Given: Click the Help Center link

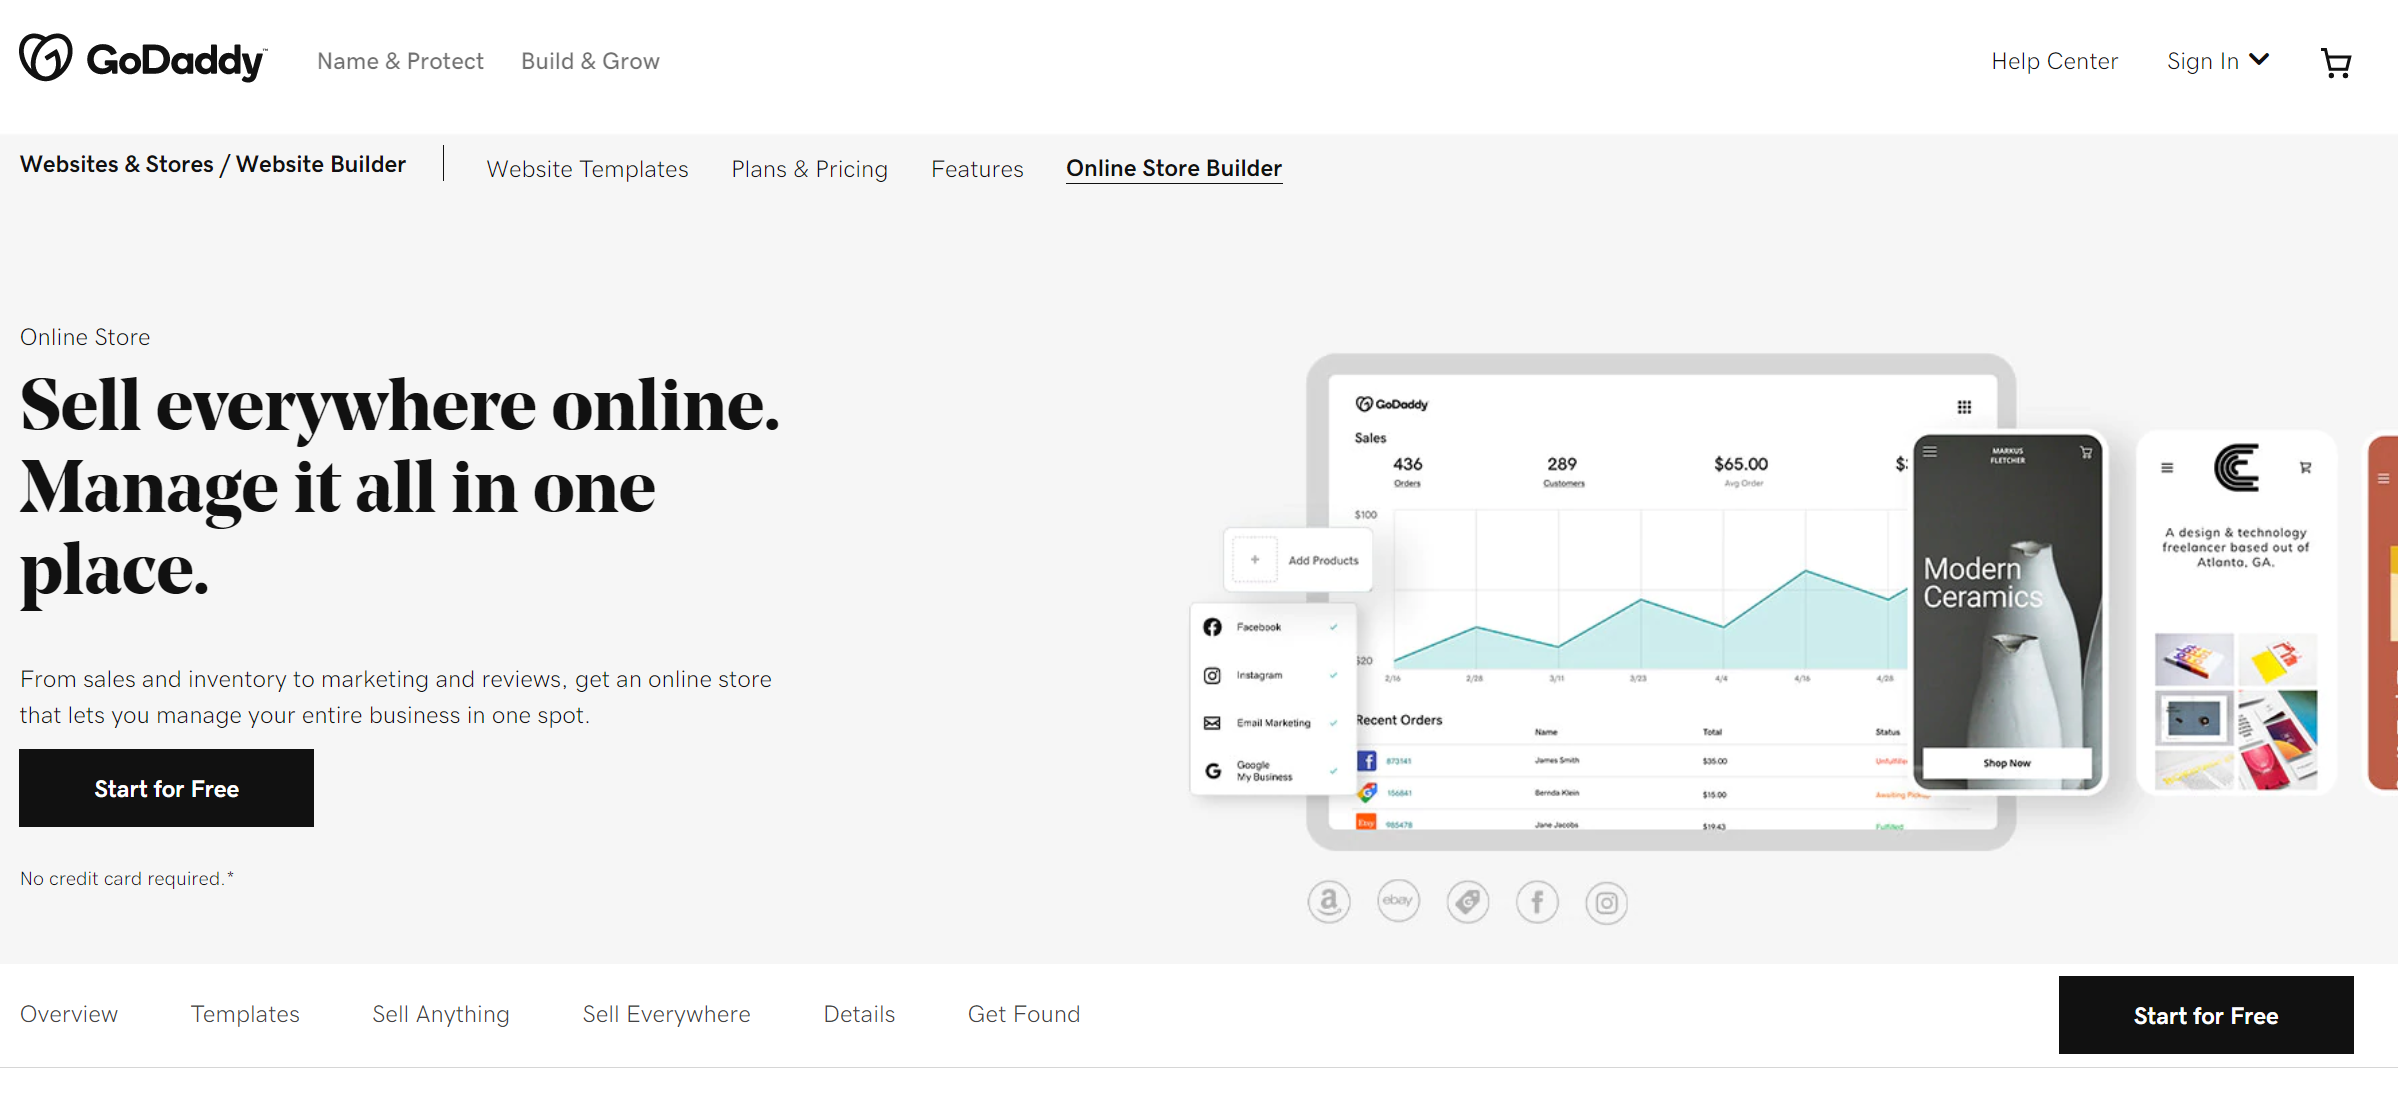Looking at the screenshot, I should 2055,61.
